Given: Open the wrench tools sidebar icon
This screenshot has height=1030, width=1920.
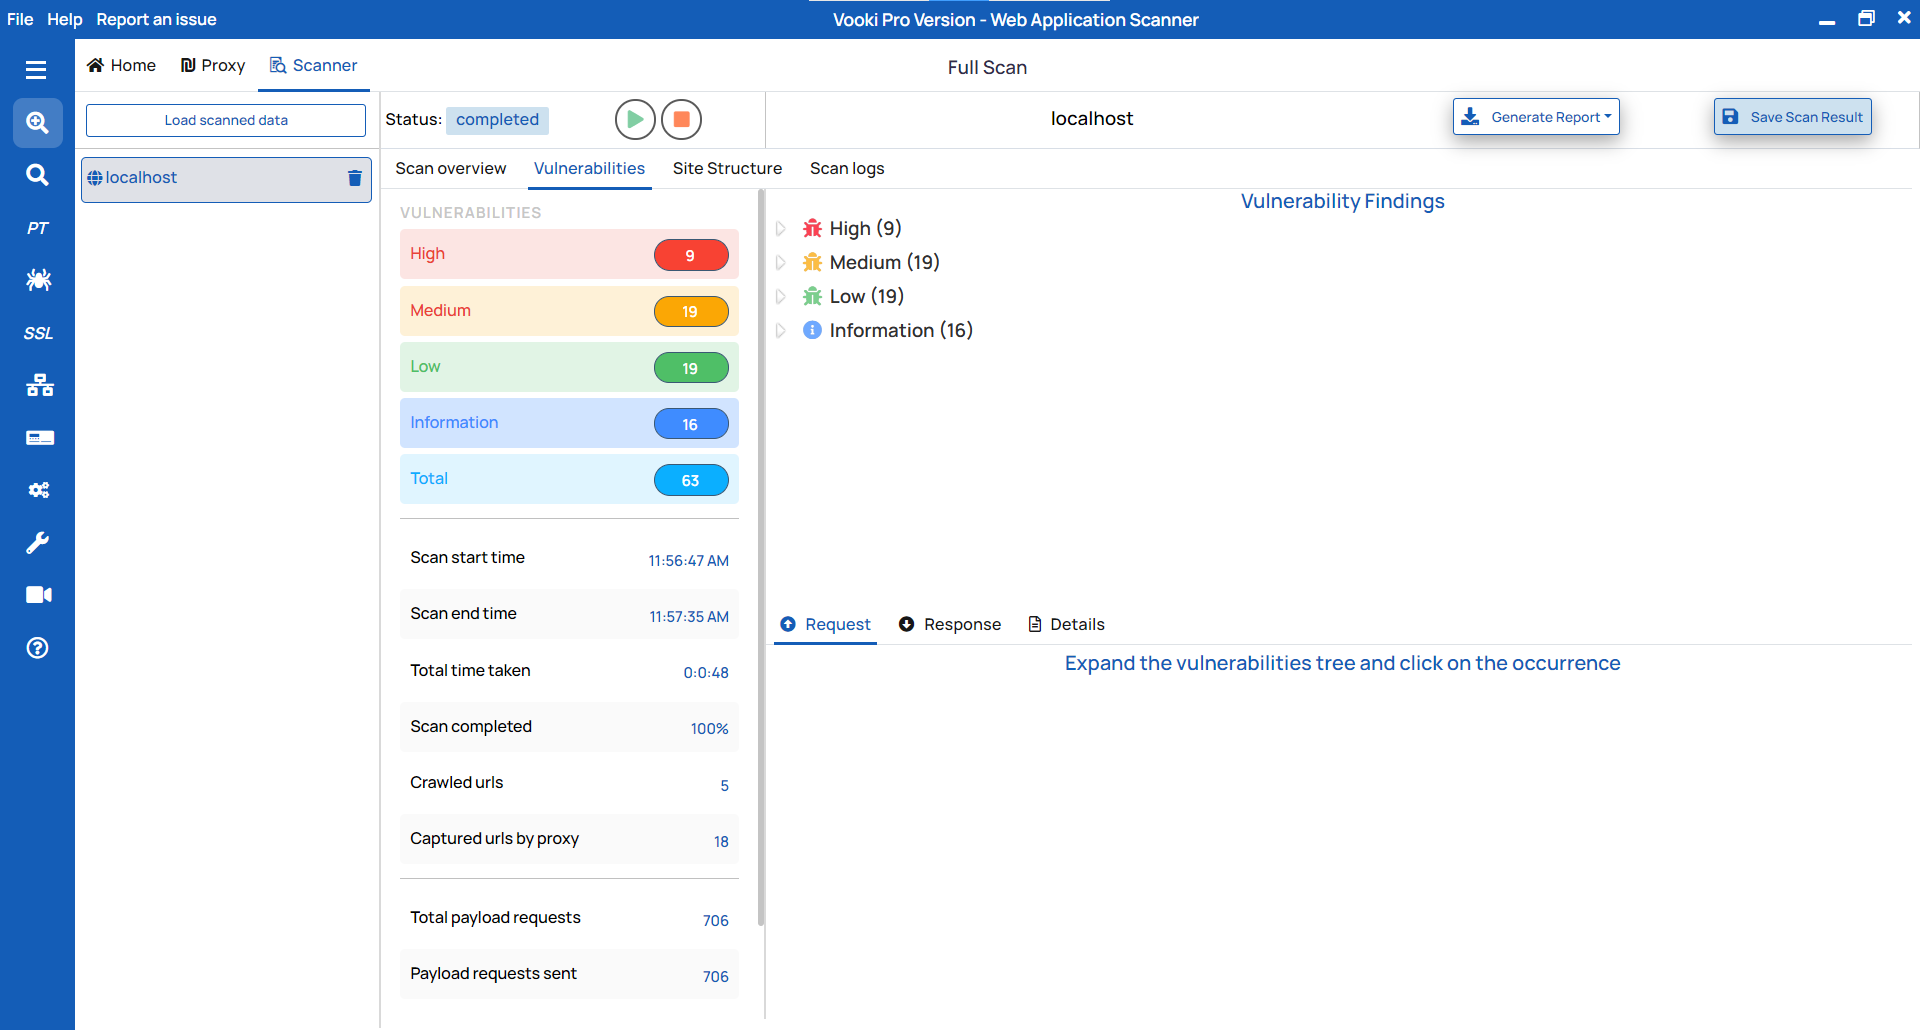Looking at the screenshot, I should point(37,543).
